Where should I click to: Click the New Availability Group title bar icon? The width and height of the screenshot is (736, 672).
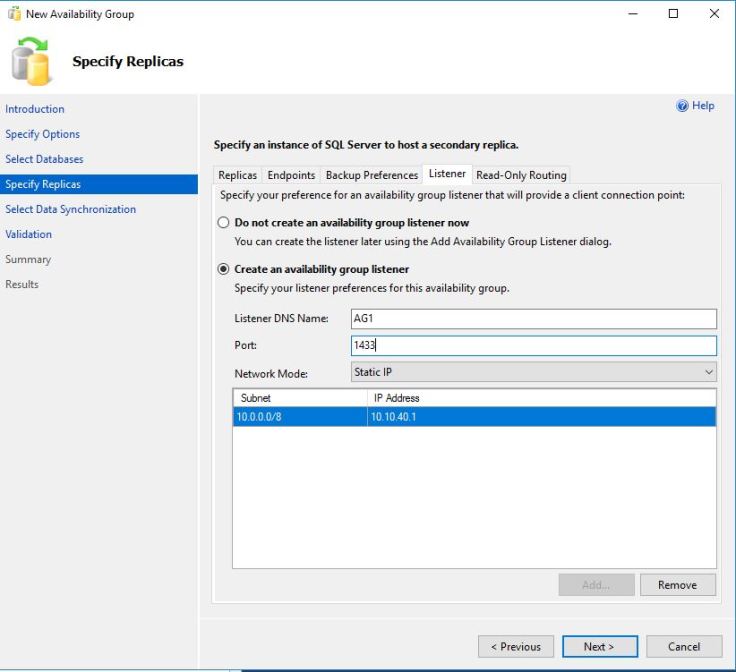coord(13,14)
